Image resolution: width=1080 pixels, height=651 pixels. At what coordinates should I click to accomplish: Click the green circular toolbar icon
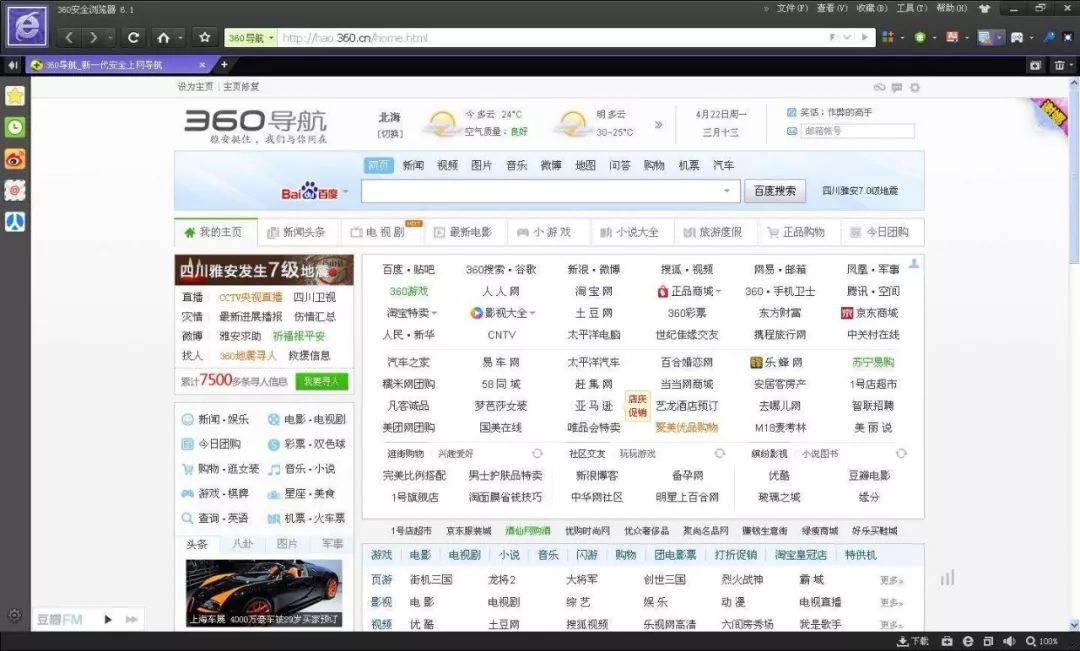click(920, 37)
